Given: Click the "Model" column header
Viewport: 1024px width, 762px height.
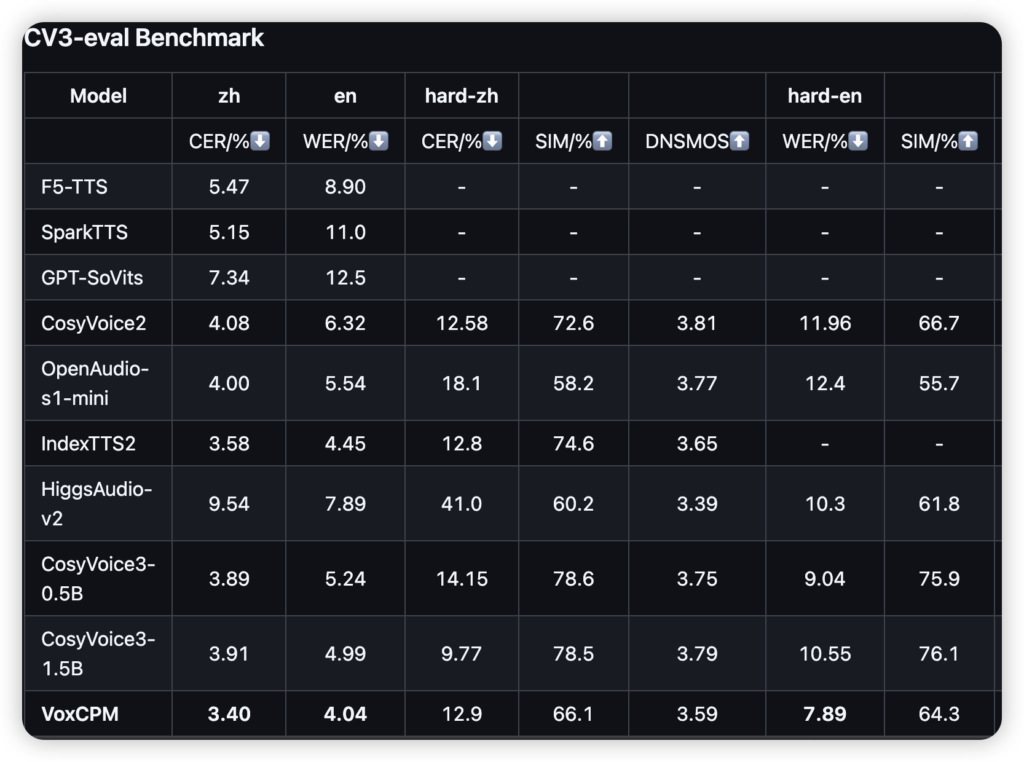Looking at the screenshot, I should (99, 96).
